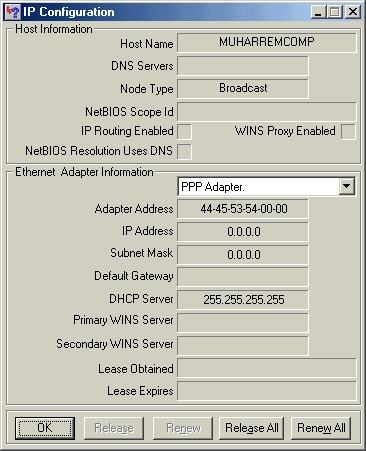Click the Adapter Address label

click(134, 209)
